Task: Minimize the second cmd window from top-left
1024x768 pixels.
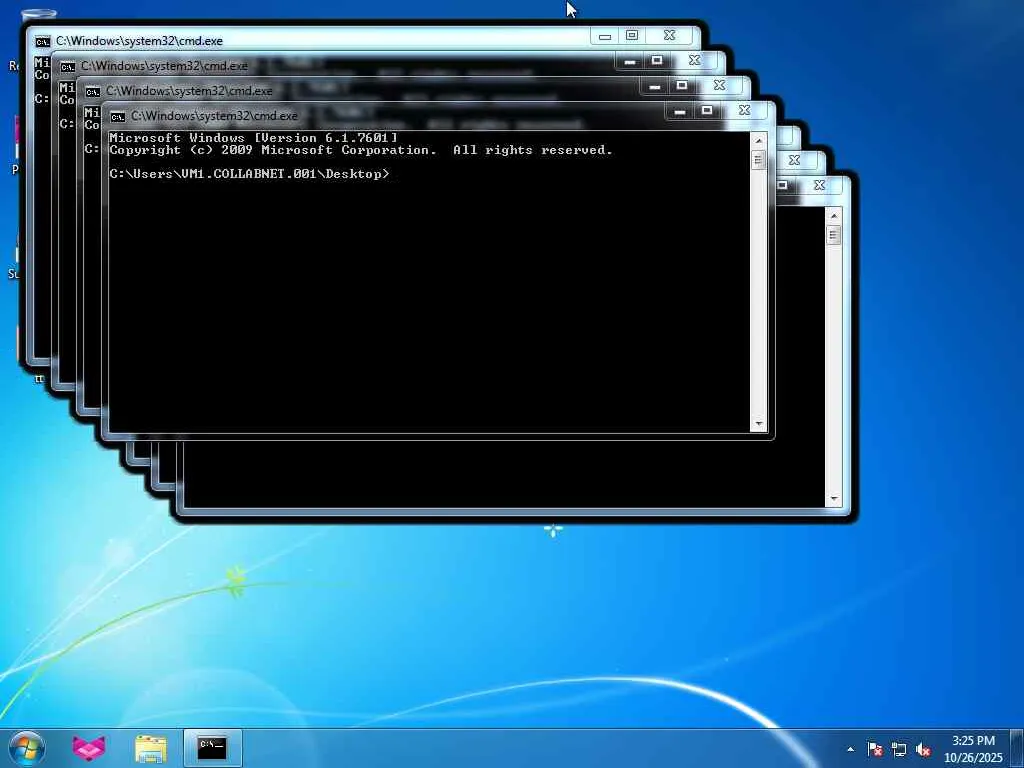Action: [x=630, y=61]
